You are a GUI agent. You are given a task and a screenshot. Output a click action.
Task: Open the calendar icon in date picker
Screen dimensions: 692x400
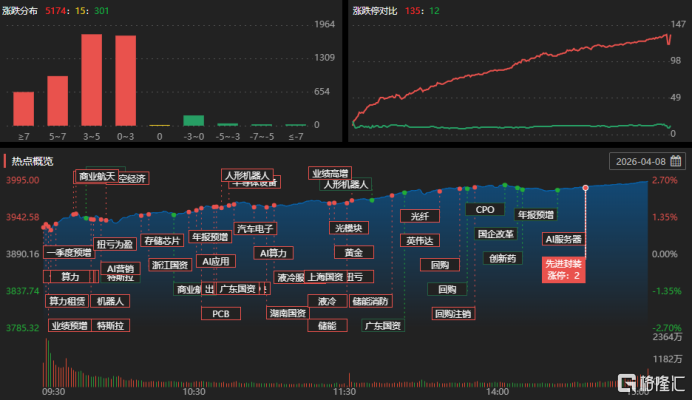[x=676, y=161]
